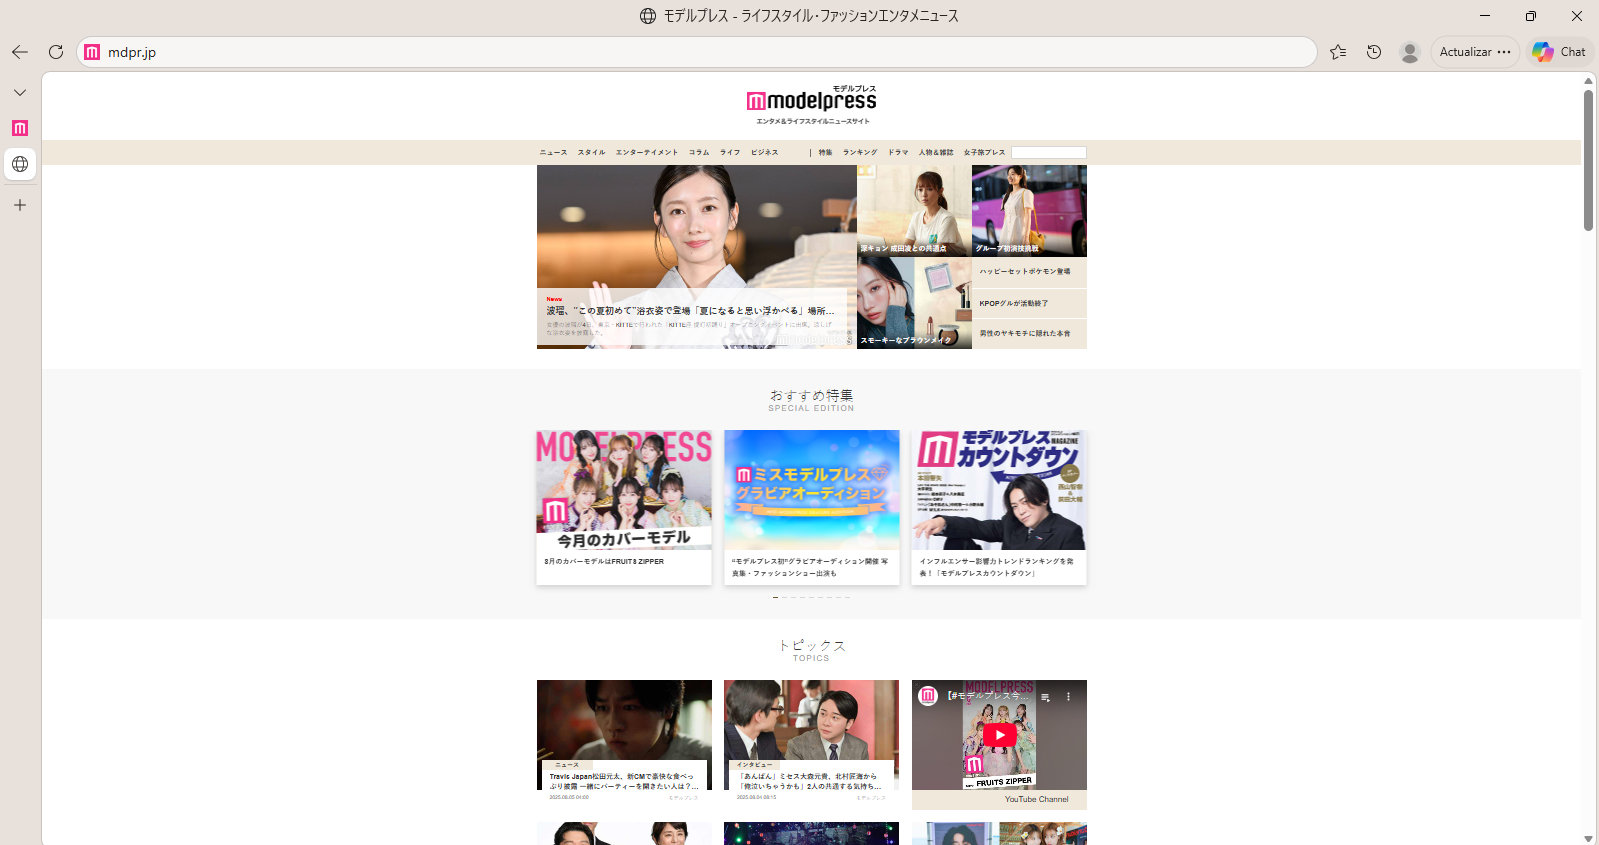The height and width of the screenshot is (845, 1599).
Task: Select the first carousel pagination dot
Action: pos(776,597)
